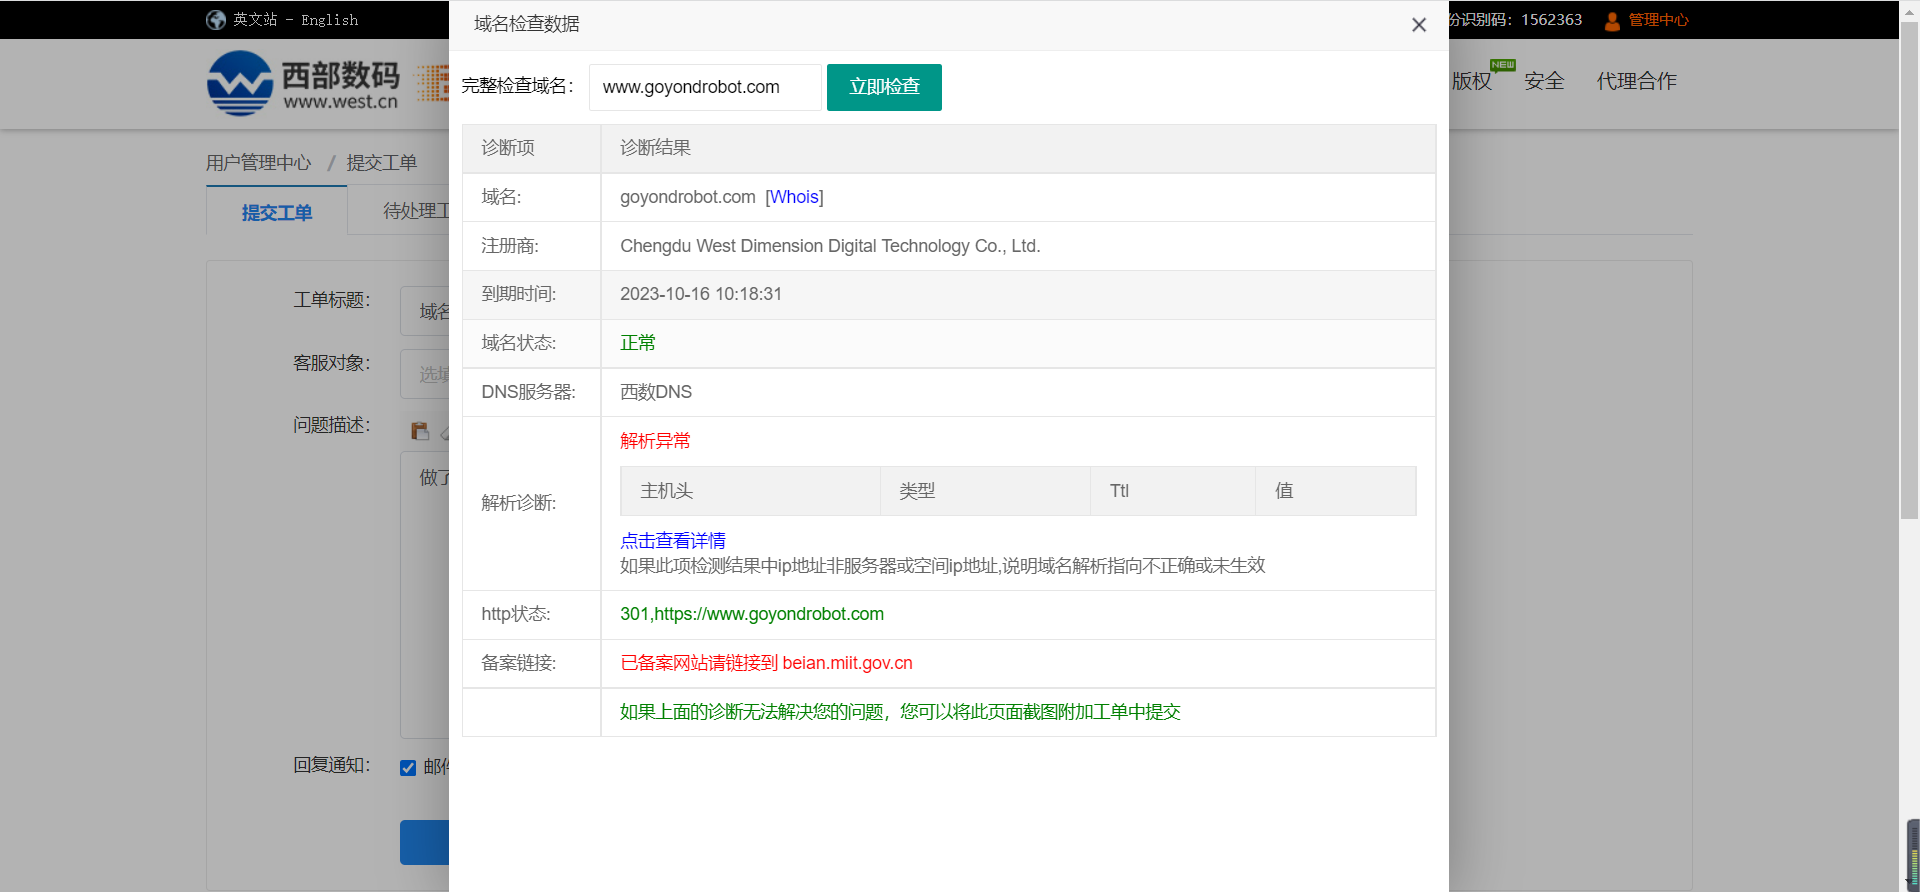Viewport: 1920px width, 892px height.
Task: Open the 客服对象 dropdown
Action: 426,374
